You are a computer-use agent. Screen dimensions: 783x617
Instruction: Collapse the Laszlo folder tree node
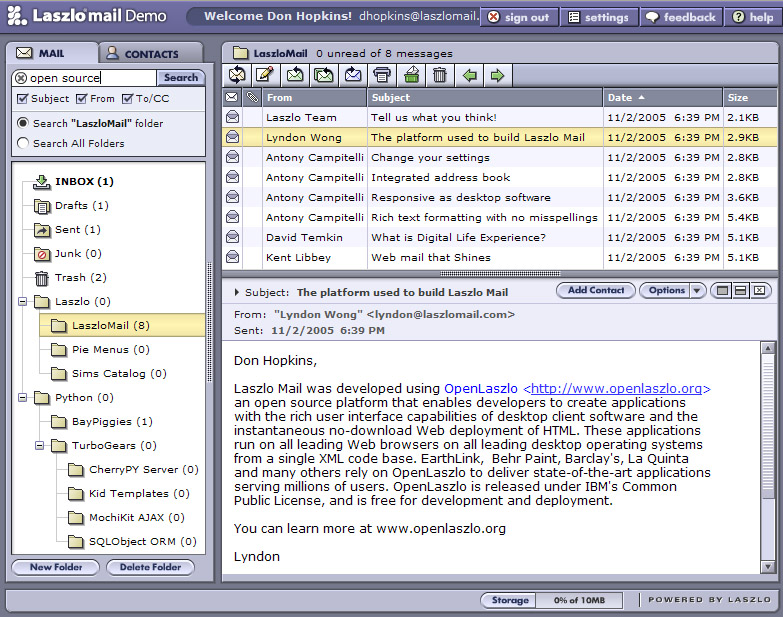click(22, 302)
